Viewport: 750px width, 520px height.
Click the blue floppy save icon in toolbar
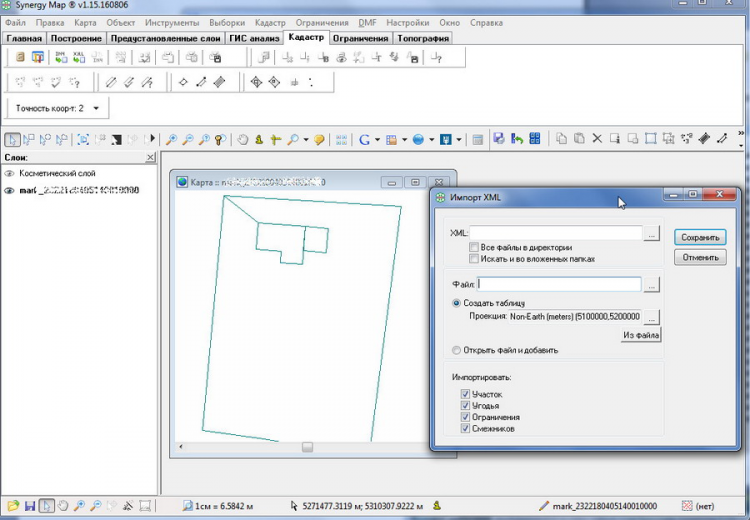[x=499, y=139]
